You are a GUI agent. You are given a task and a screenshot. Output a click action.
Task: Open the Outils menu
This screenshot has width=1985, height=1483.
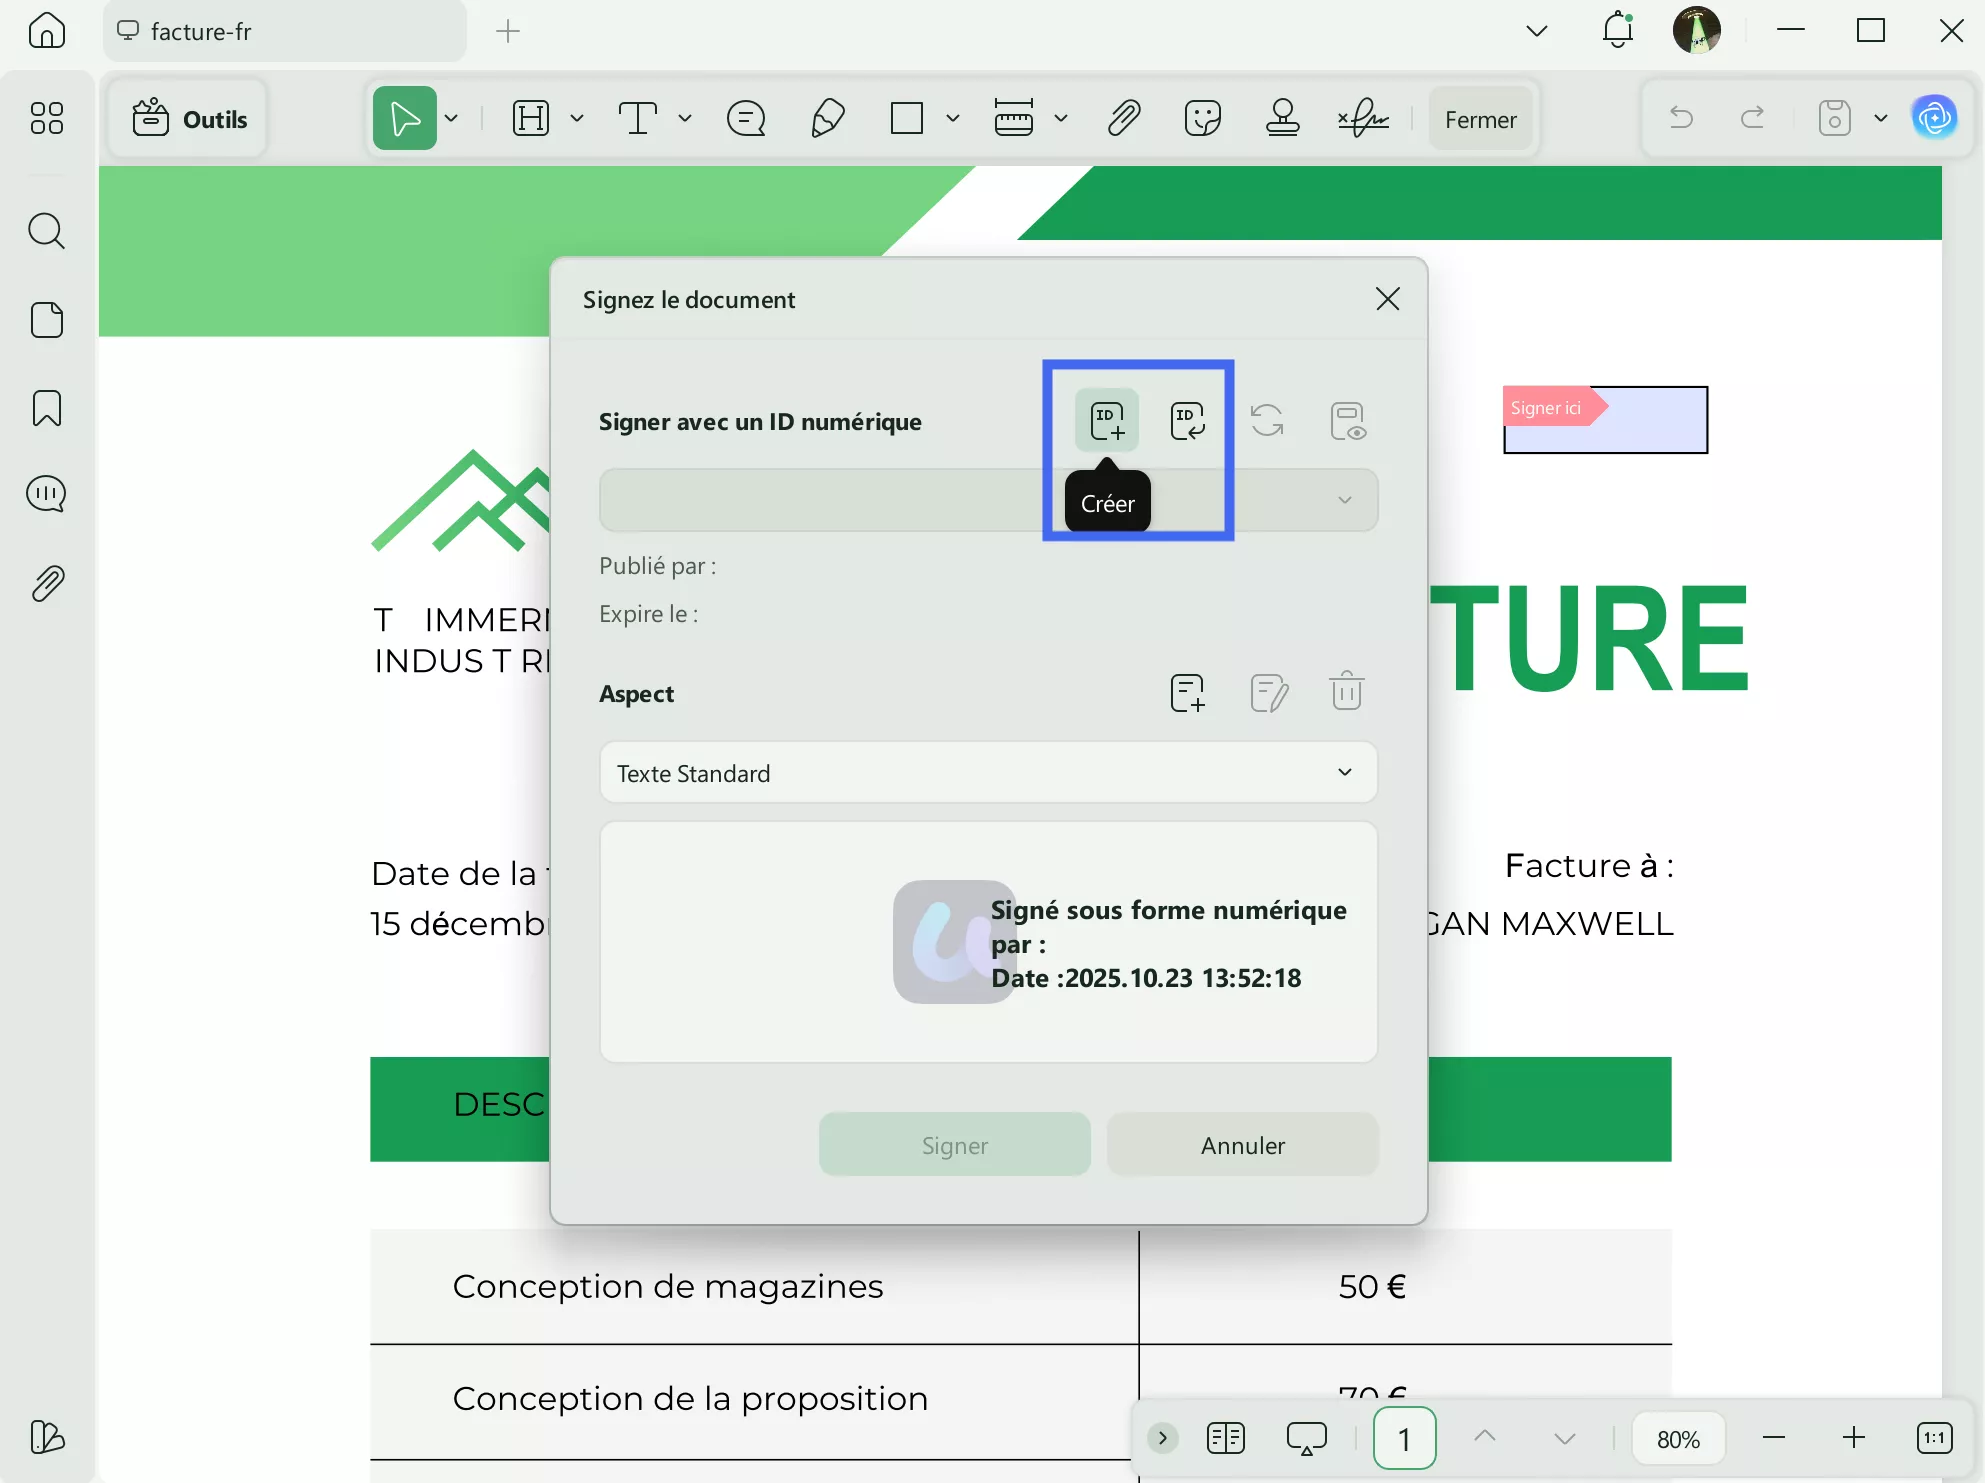click(x=189, y=119)
